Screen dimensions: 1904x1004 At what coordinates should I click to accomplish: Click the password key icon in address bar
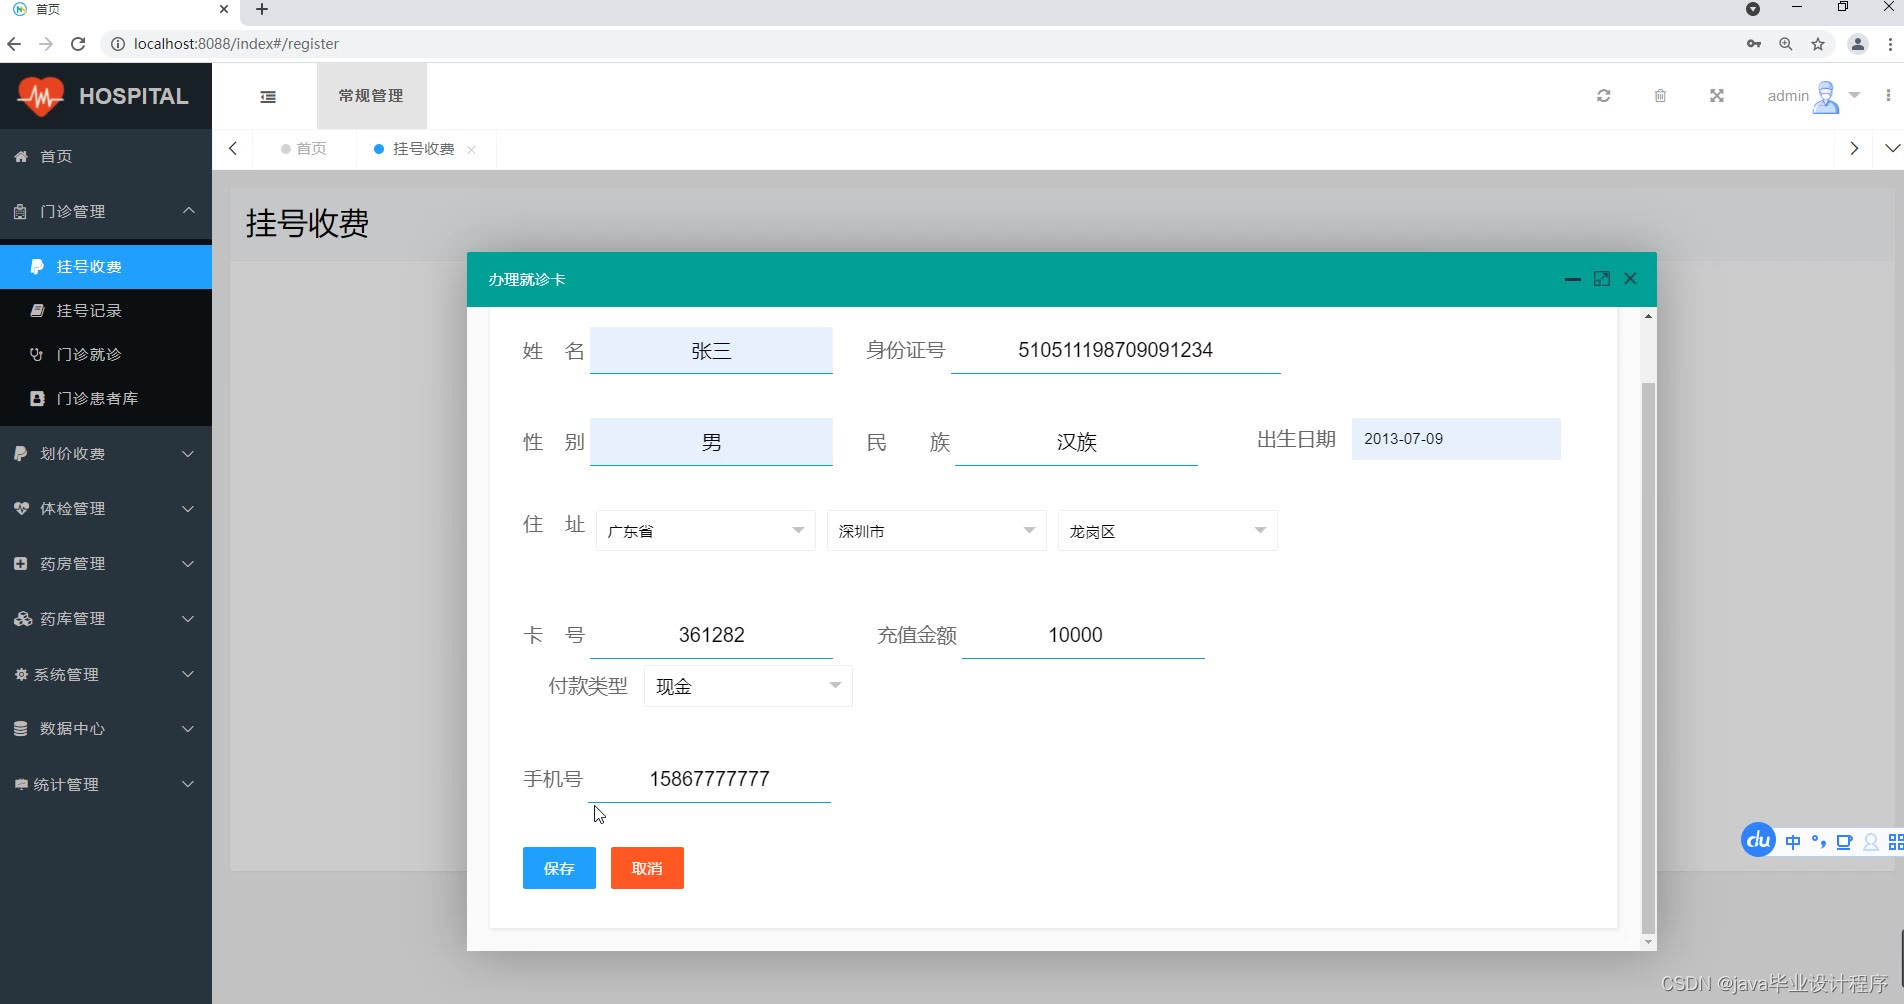click(1754, 44)
